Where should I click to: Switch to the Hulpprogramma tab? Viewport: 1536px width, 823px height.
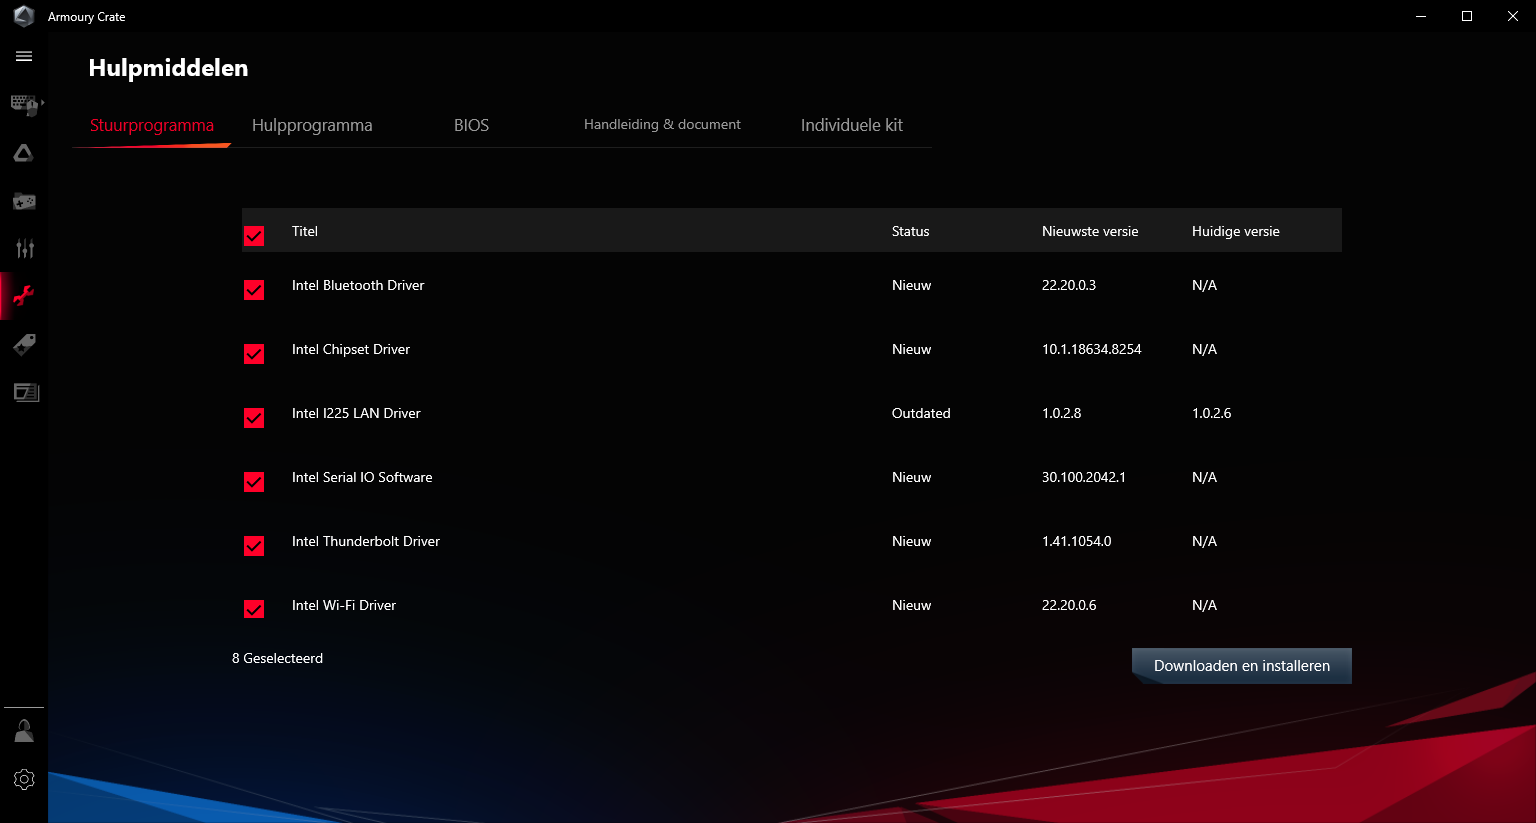[x=312, y=125]
